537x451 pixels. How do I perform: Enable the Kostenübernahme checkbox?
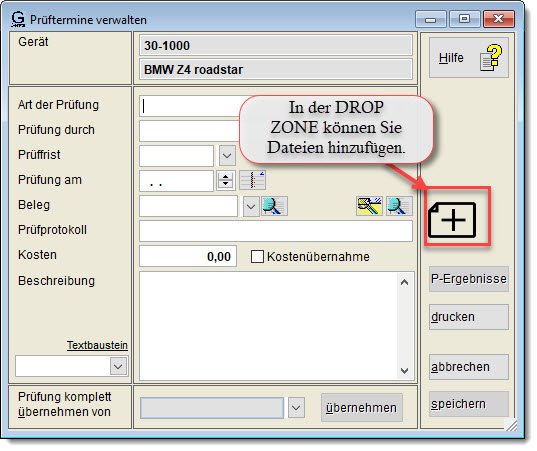(257, 256)
